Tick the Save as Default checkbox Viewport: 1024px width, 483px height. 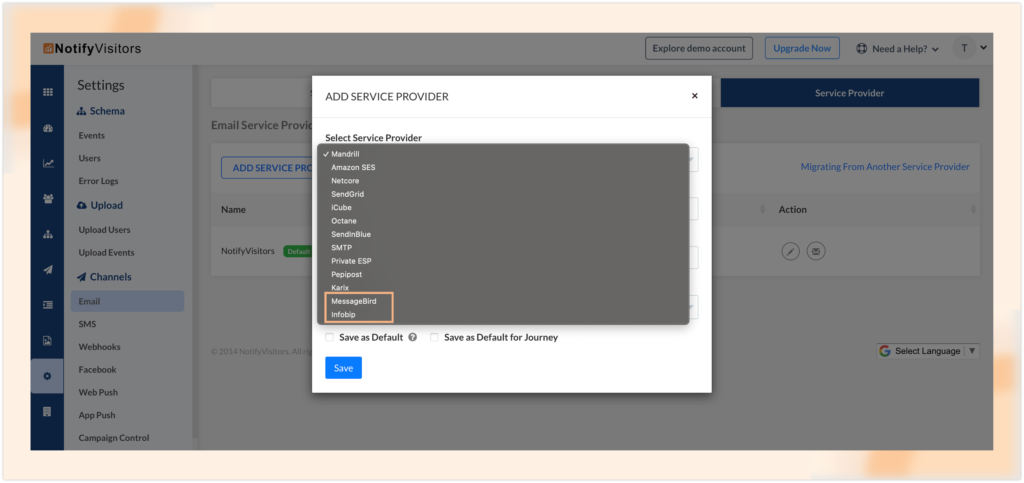(329, 337)
